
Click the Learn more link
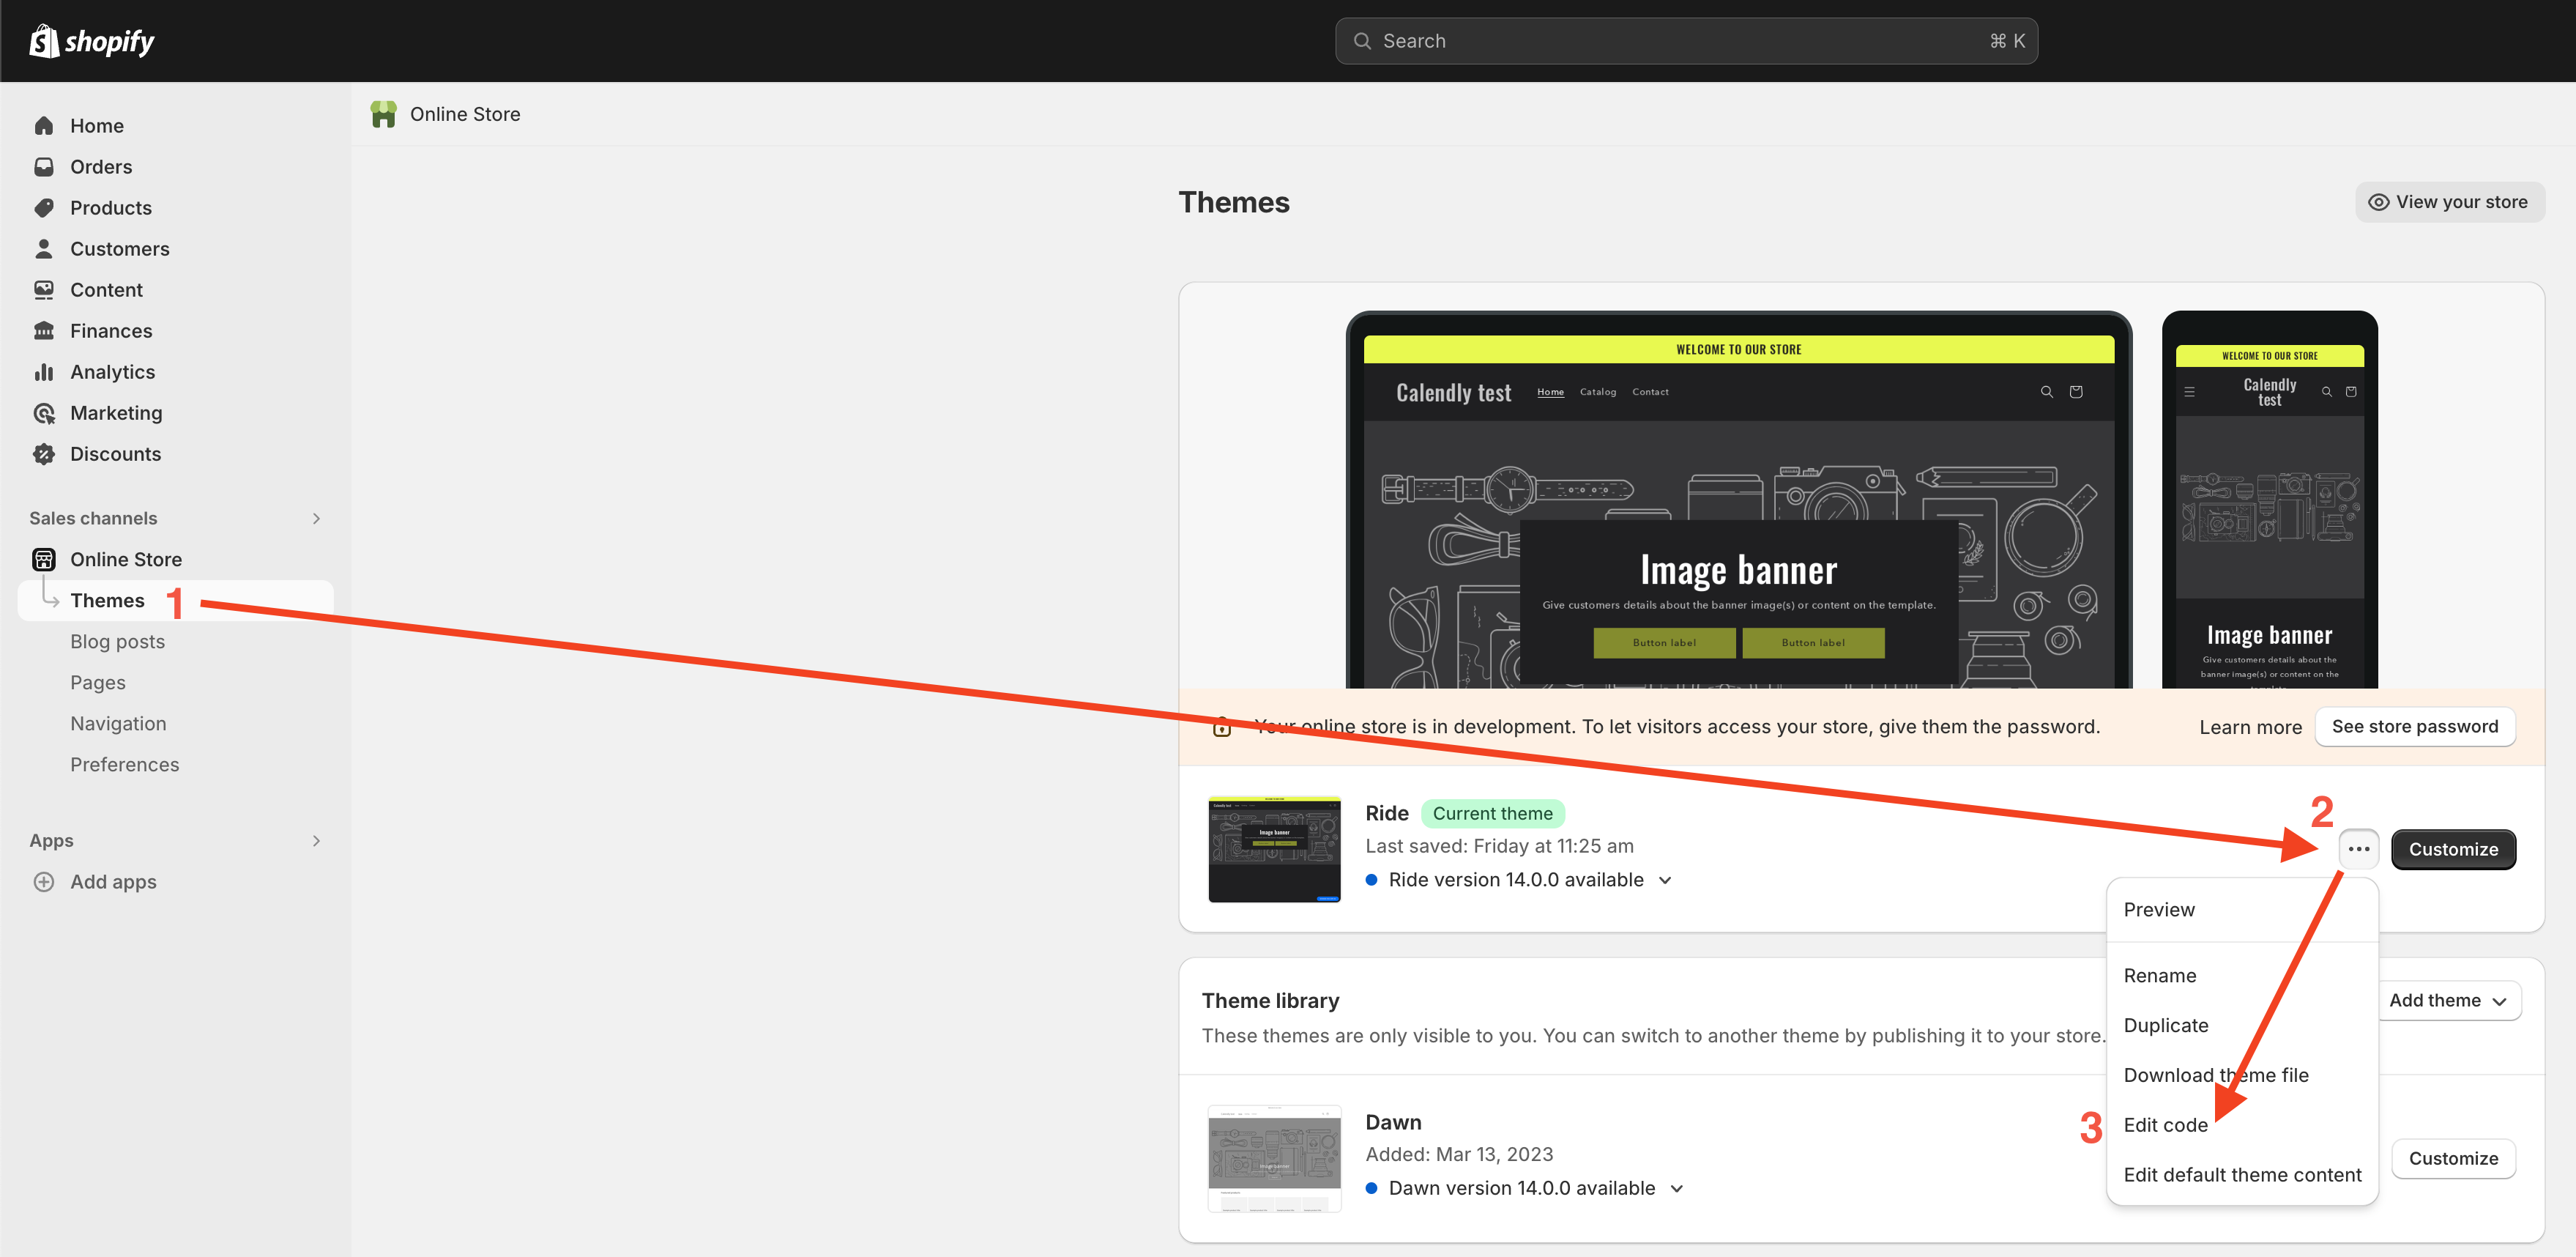tap(2250, 728)
